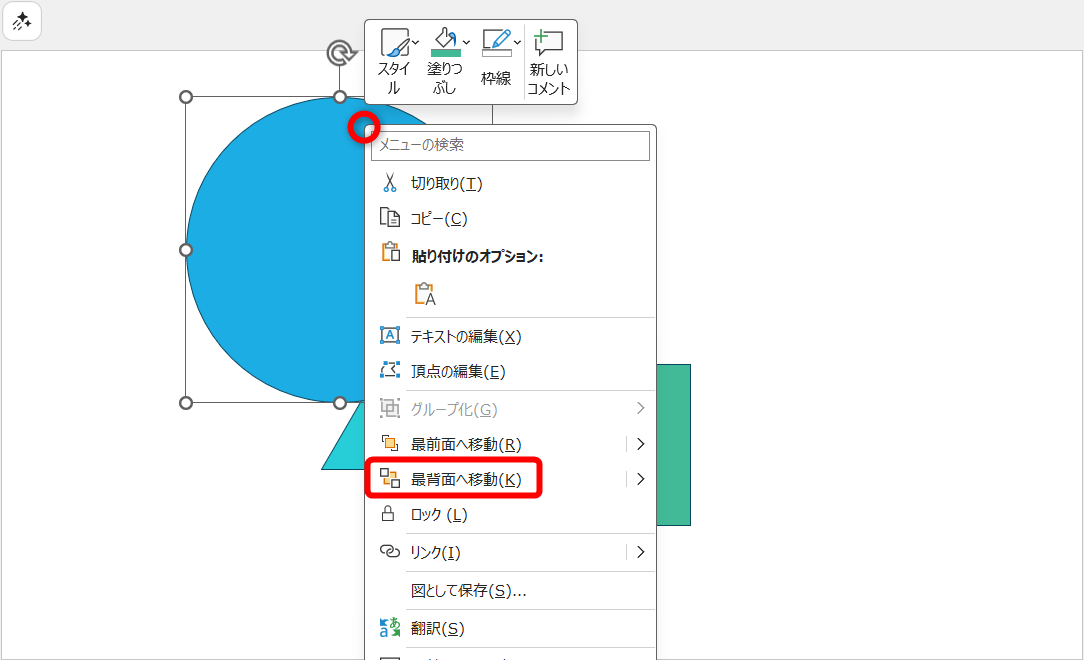Click the スタイル shape style icon

[396, 41]
